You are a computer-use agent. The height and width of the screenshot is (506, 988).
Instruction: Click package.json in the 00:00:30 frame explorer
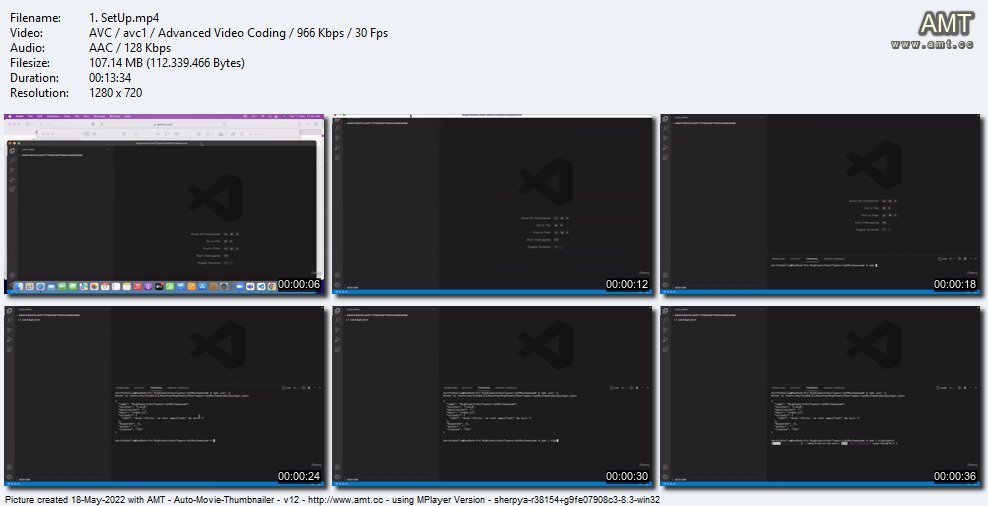pos(355,319)
